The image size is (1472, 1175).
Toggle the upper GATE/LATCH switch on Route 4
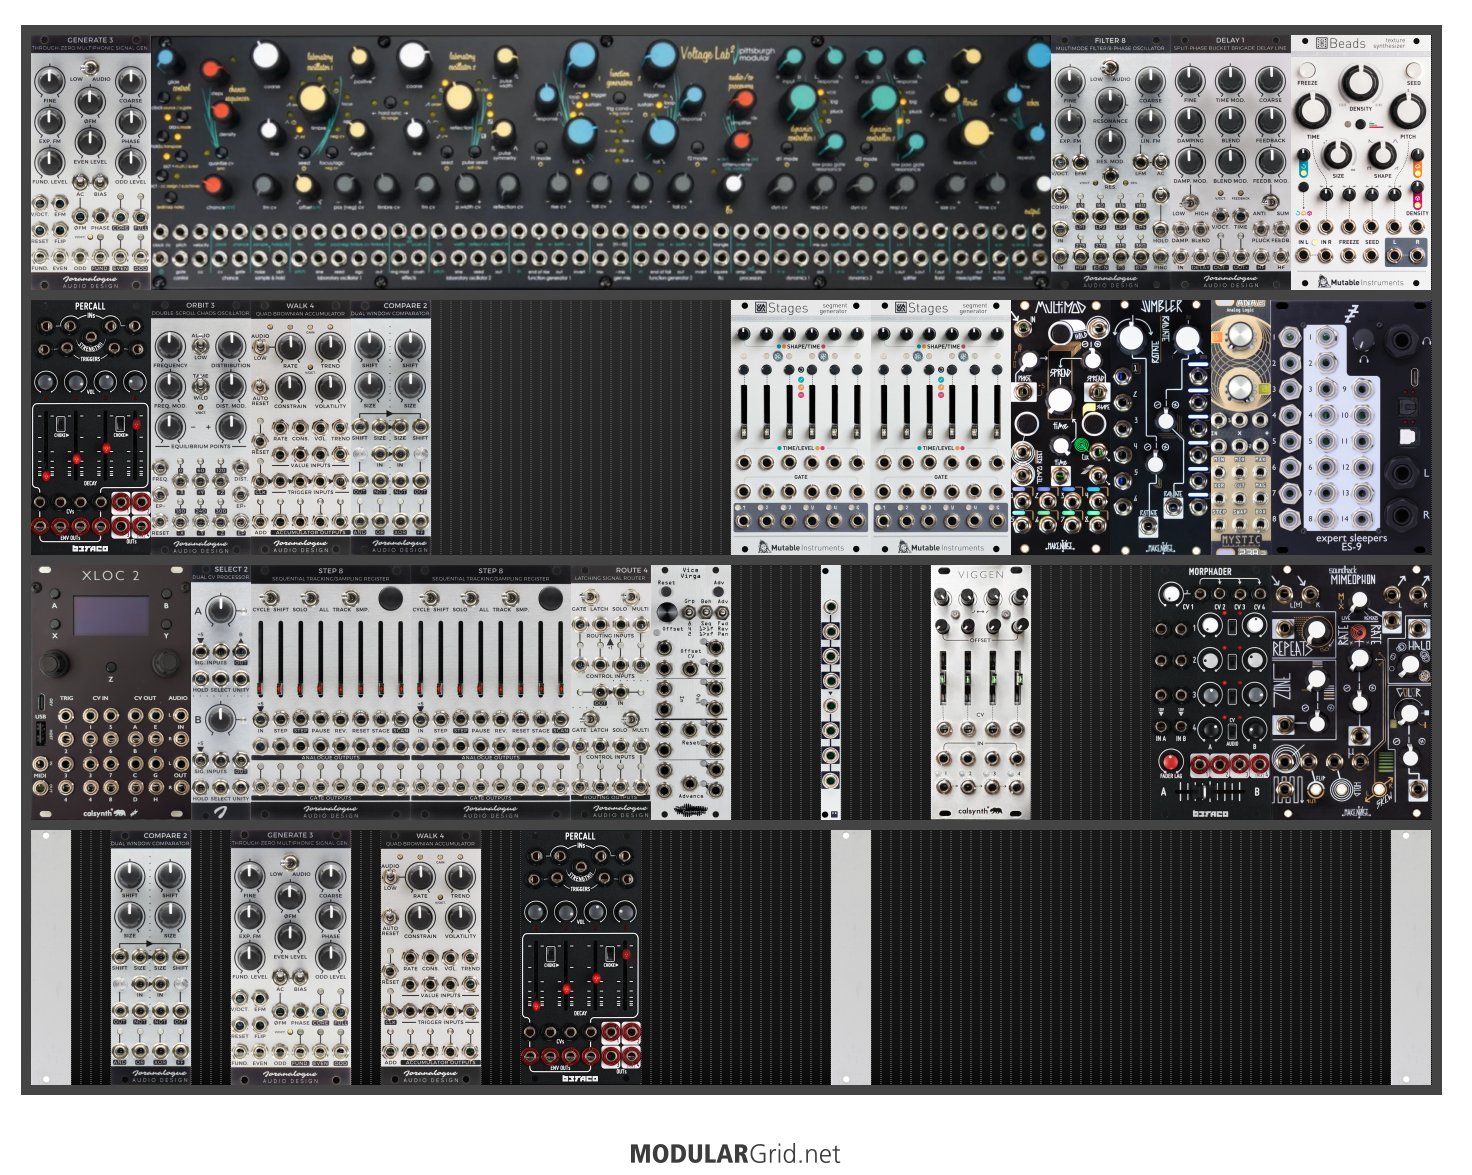tap(590, 597)
